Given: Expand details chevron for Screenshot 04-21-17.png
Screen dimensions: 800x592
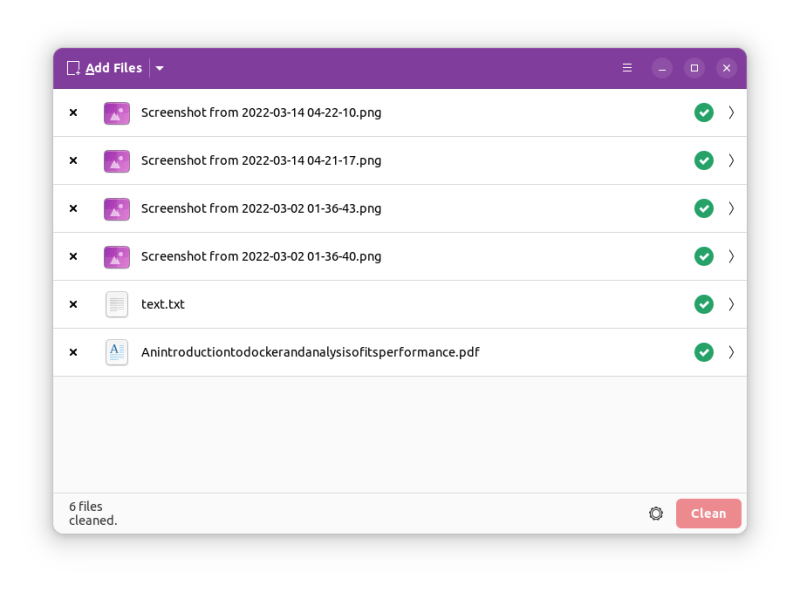Looking at the screenshot, I should 731,161.
